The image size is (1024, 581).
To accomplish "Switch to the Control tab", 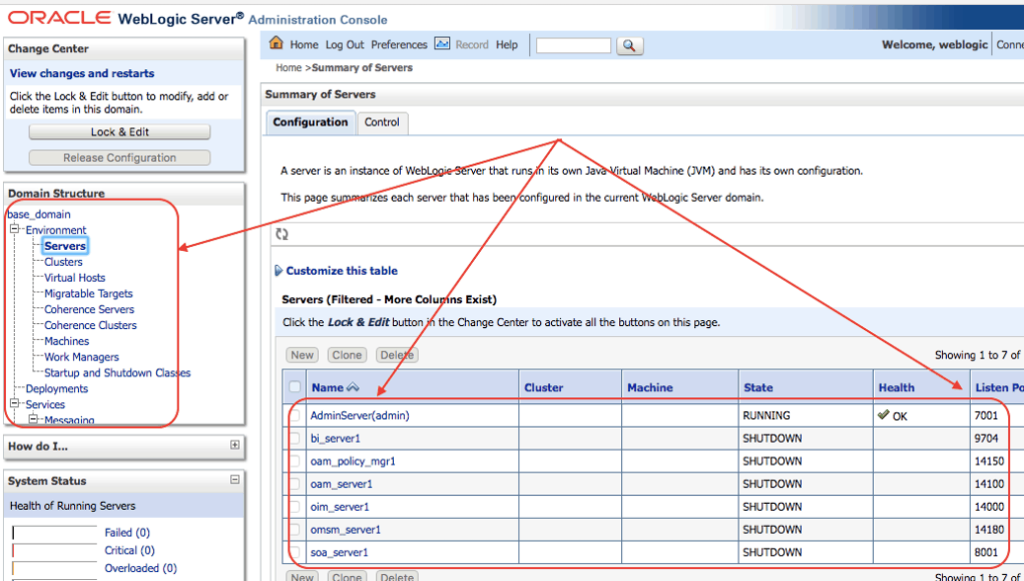I will pos(382,123).
